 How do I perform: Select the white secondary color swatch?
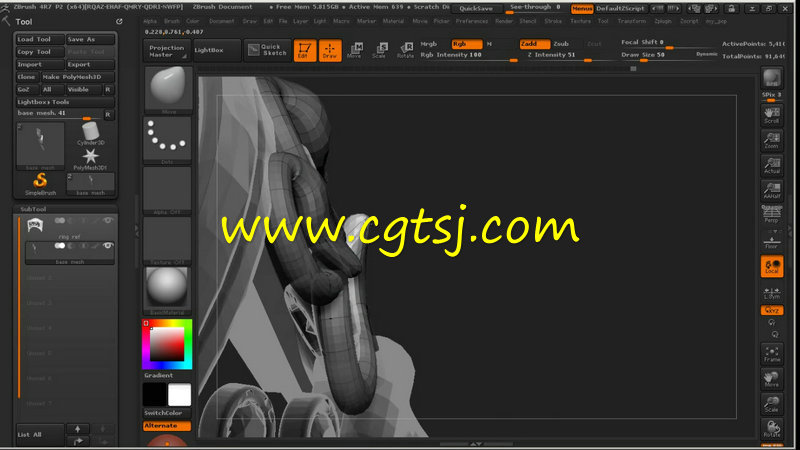point(180,394)
